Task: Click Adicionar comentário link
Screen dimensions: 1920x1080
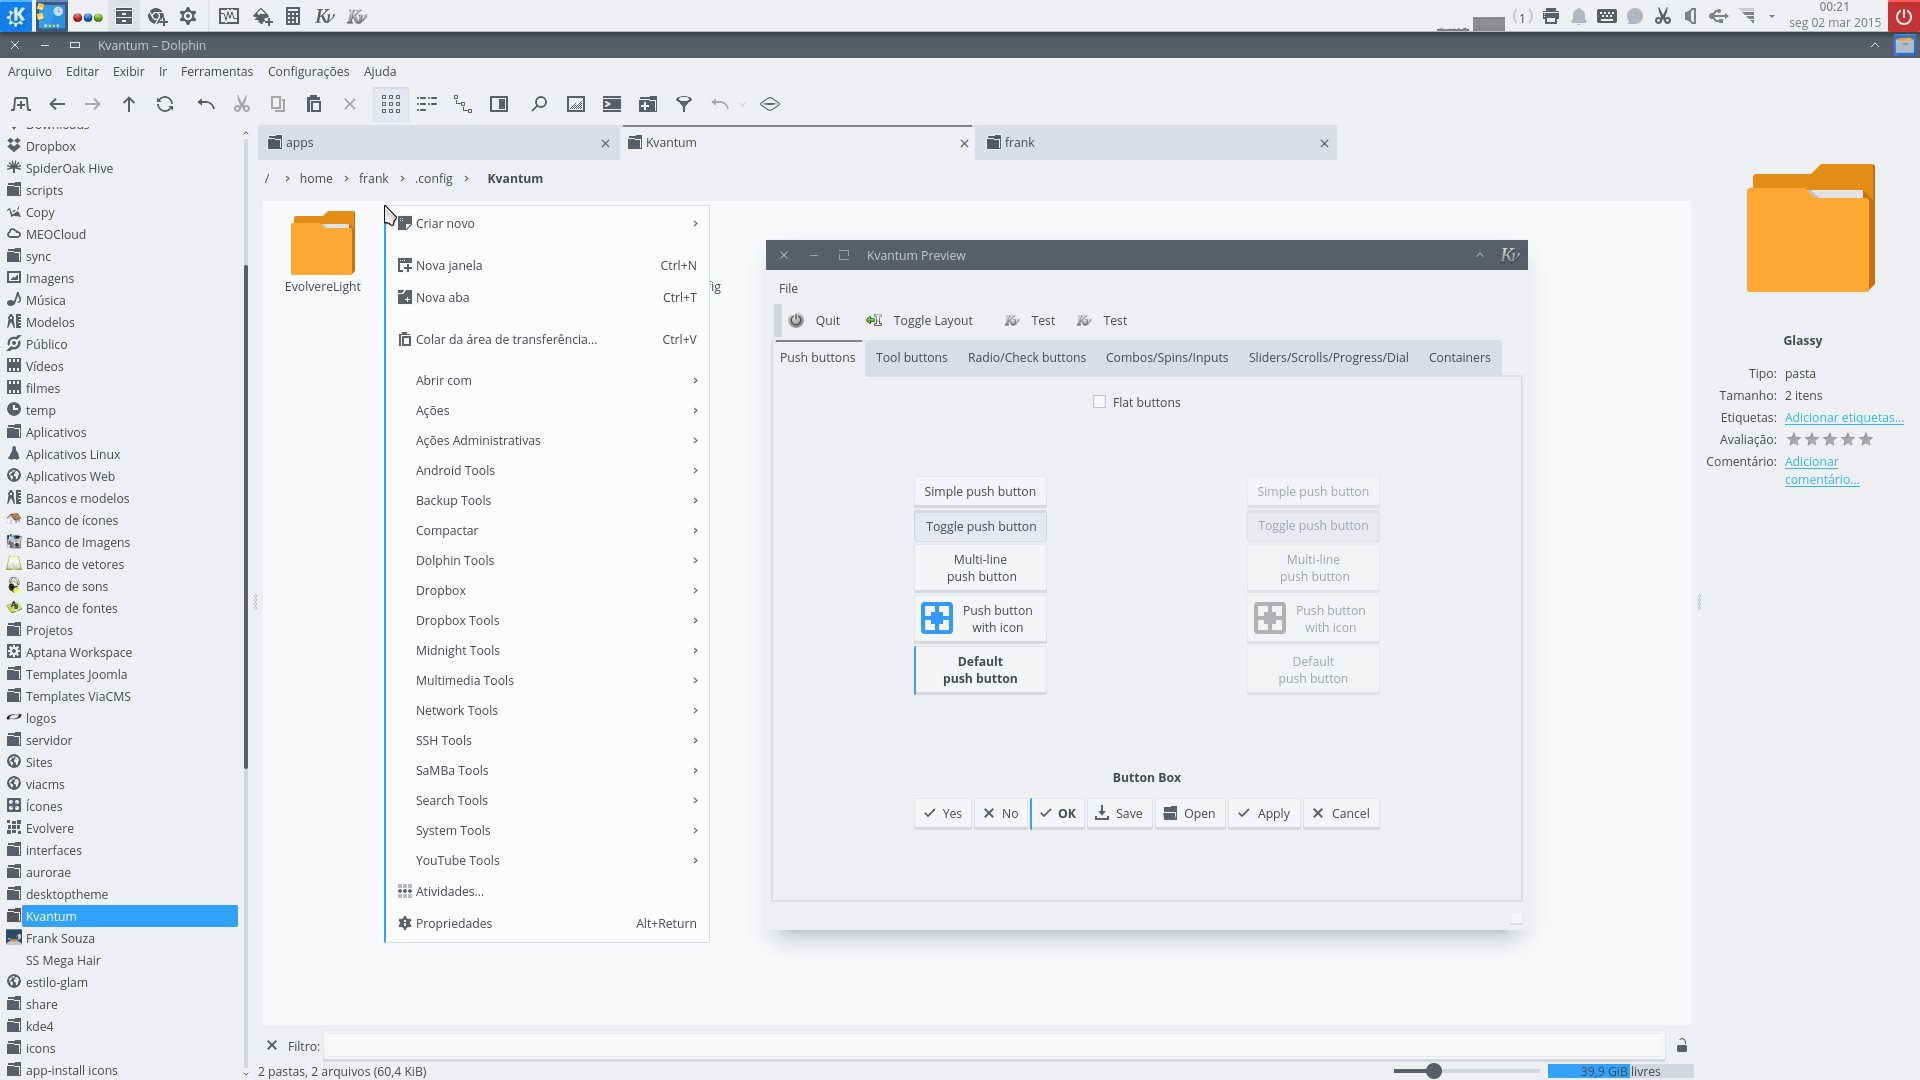Action: point(1822,471)
